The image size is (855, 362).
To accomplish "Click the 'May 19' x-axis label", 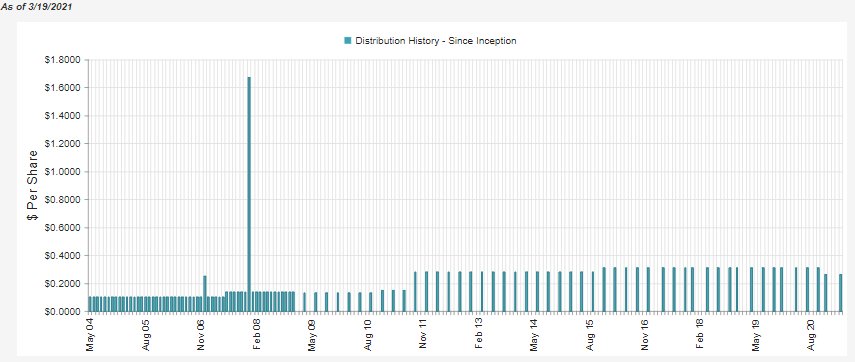I will pos(757,334).
